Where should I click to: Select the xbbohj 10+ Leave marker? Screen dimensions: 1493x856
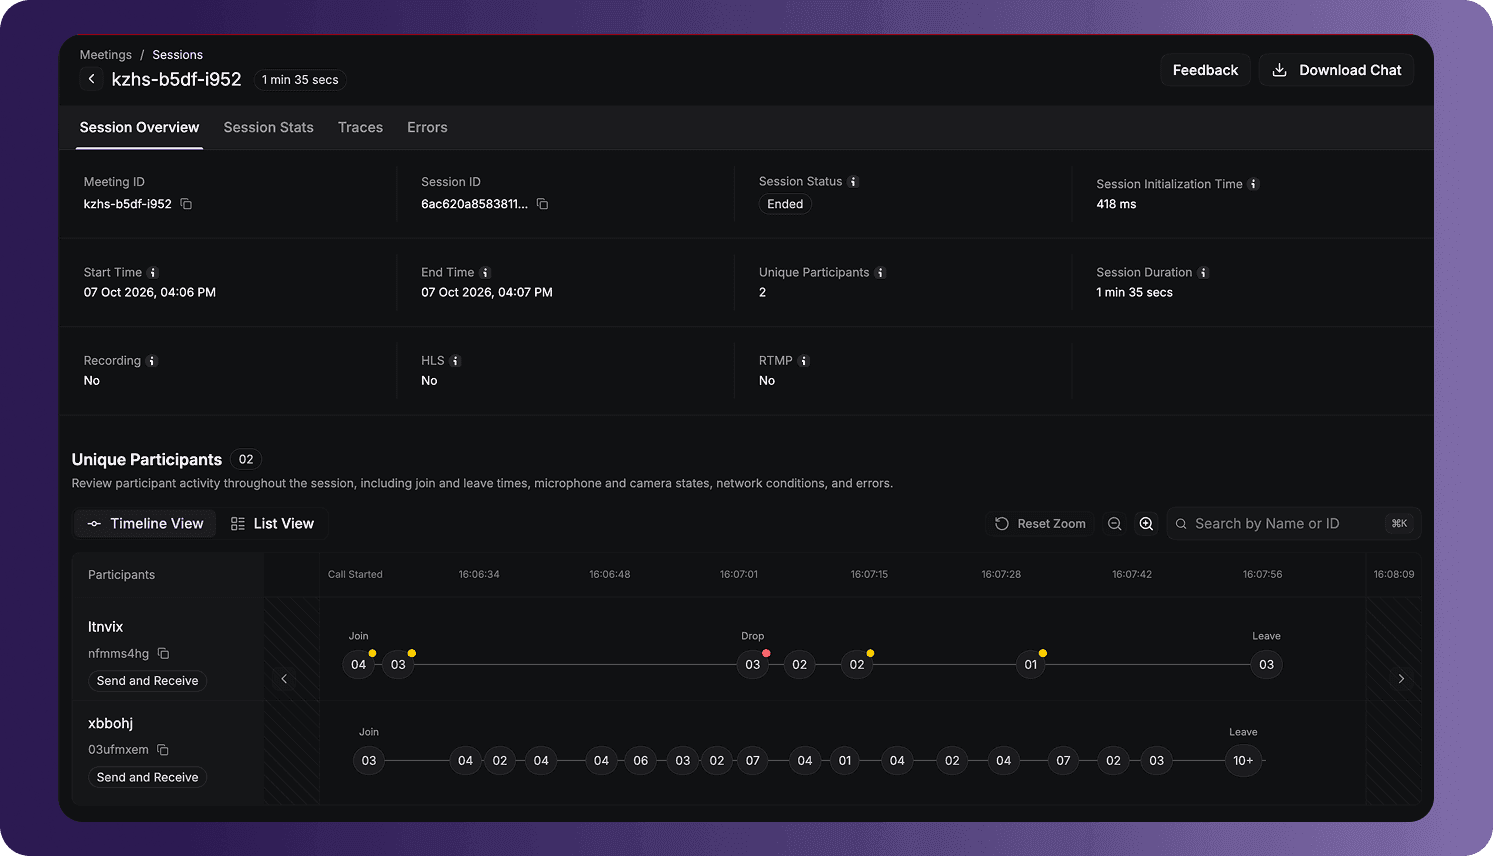pos(1243,761)
